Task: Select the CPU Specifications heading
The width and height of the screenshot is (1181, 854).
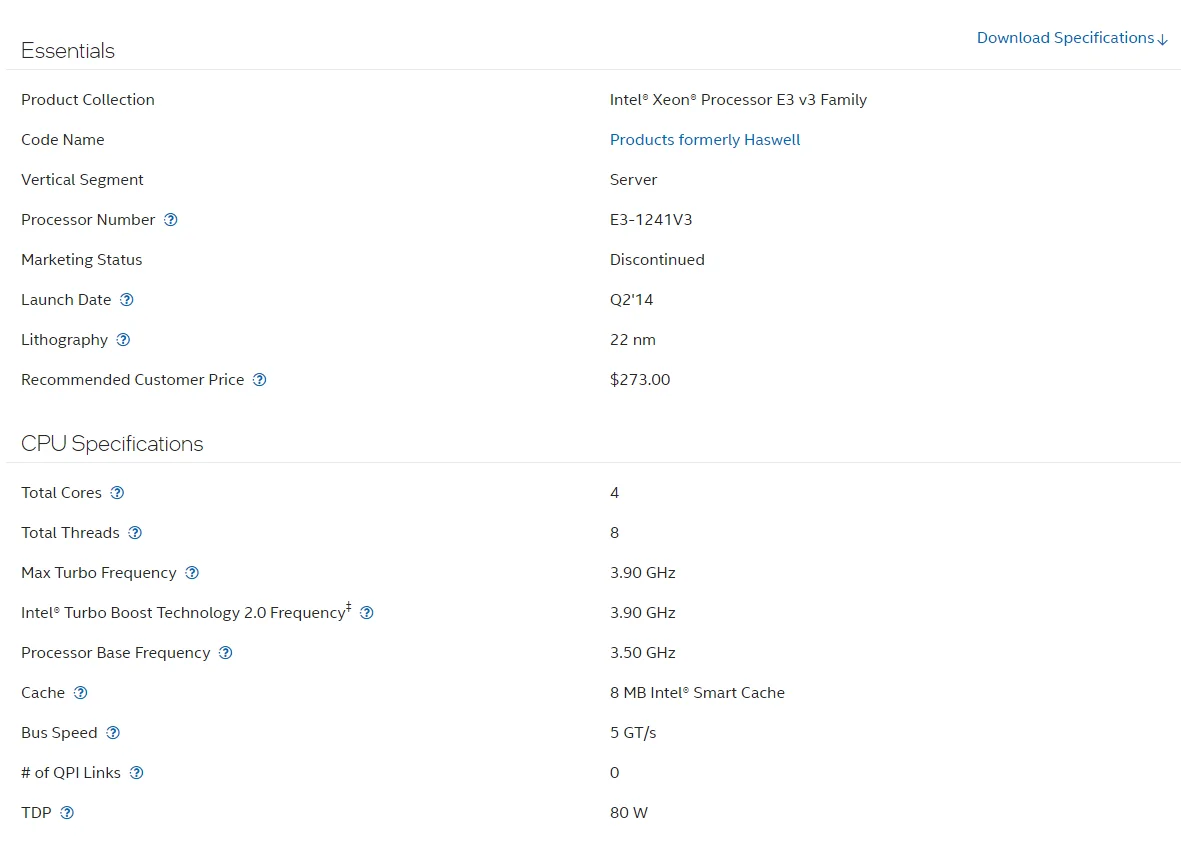Action: (112, 444)
